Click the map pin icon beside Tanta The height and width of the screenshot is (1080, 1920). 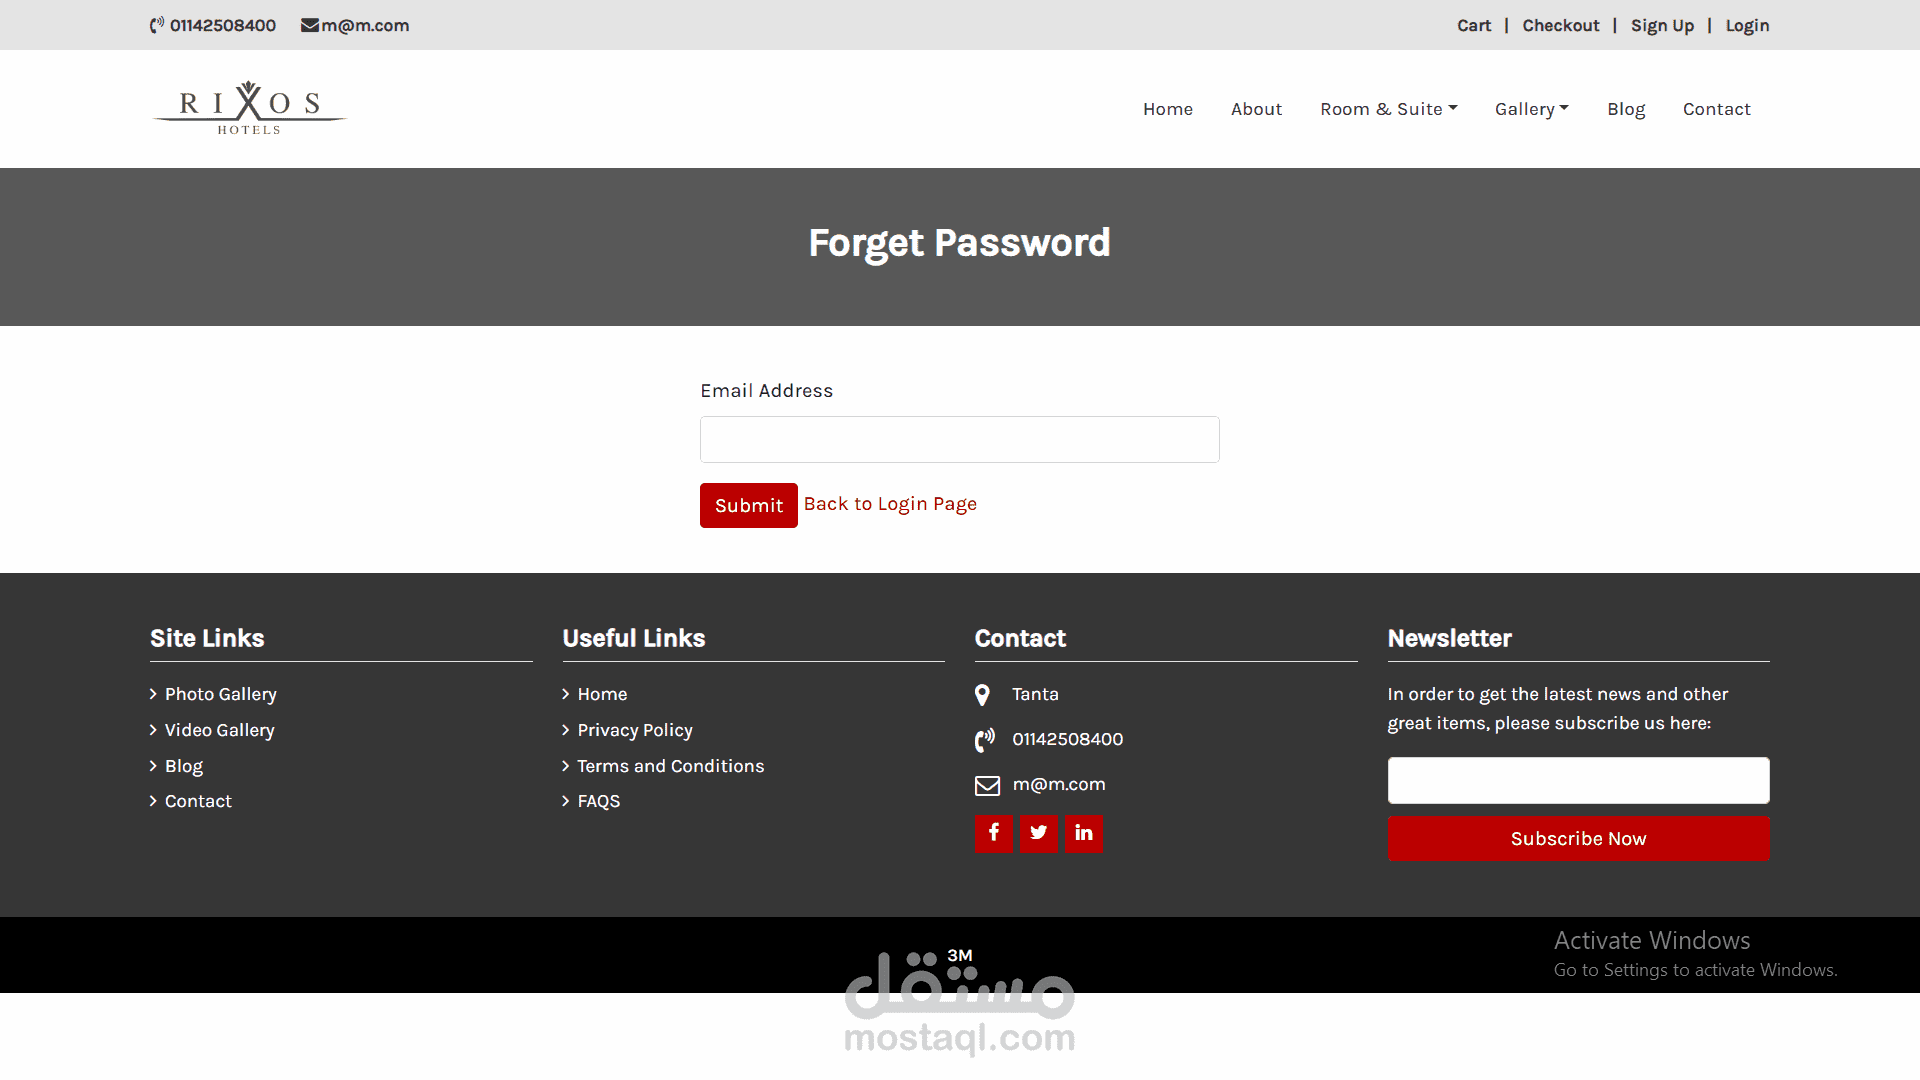click(982, 695)
